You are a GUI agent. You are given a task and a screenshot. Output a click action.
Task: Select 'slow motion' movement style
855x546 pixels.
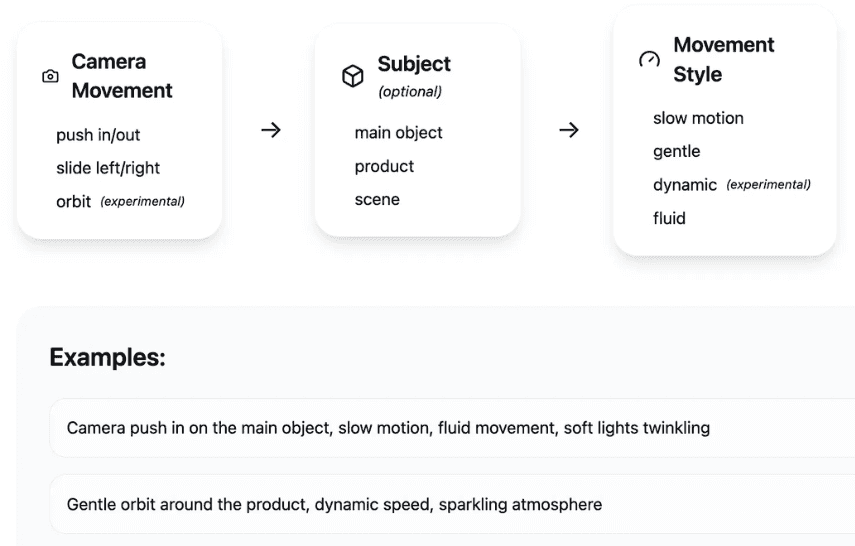click(x=699, y=118)
